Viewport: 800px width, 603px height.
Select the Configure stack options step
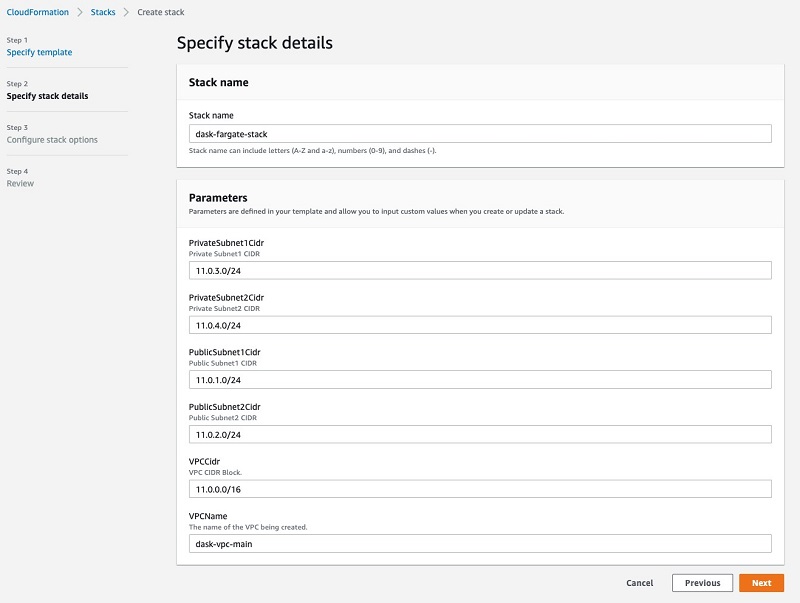click(x=52, y=140)
